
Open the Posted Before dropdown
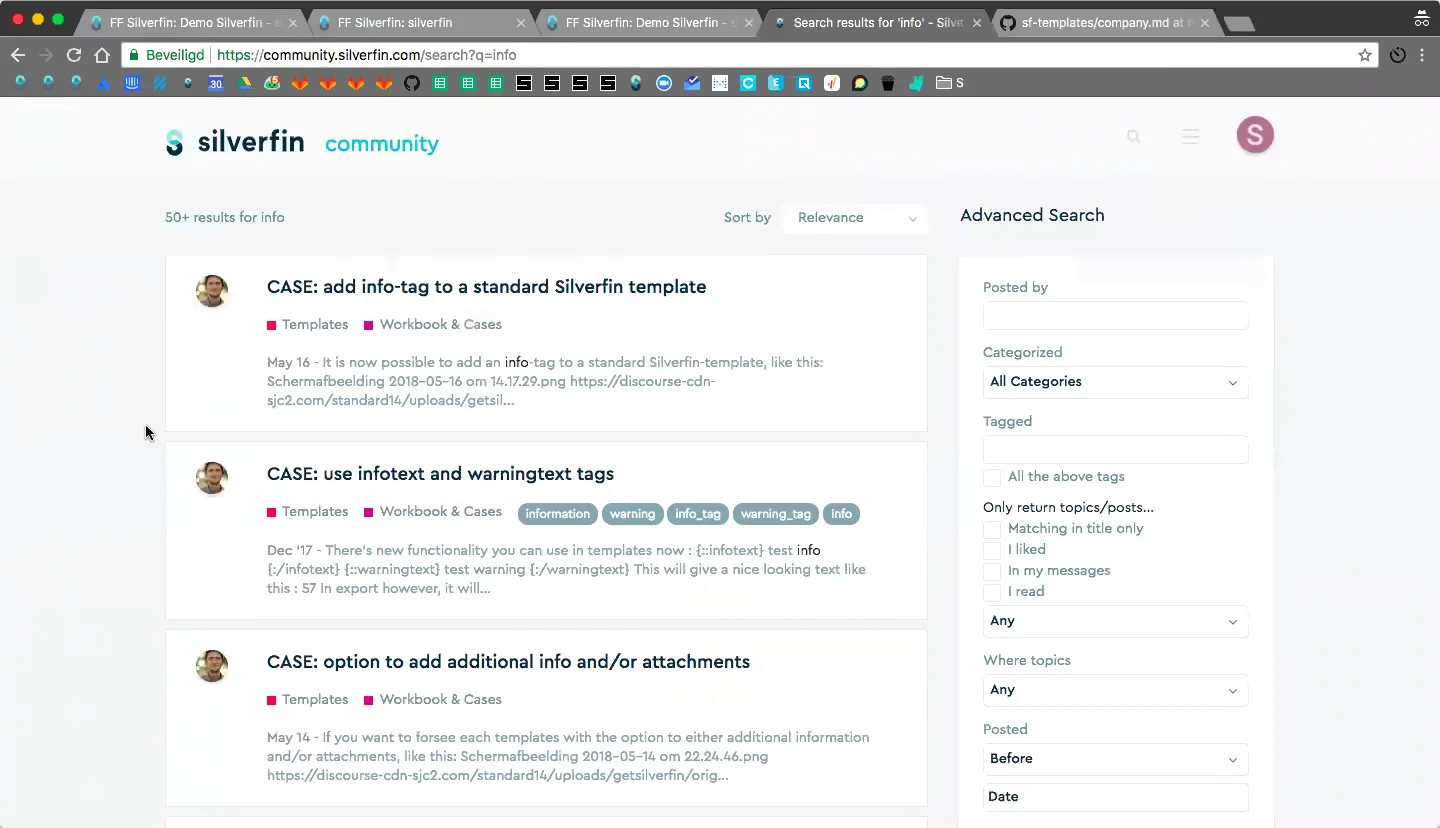click(x=1115, y=759)
